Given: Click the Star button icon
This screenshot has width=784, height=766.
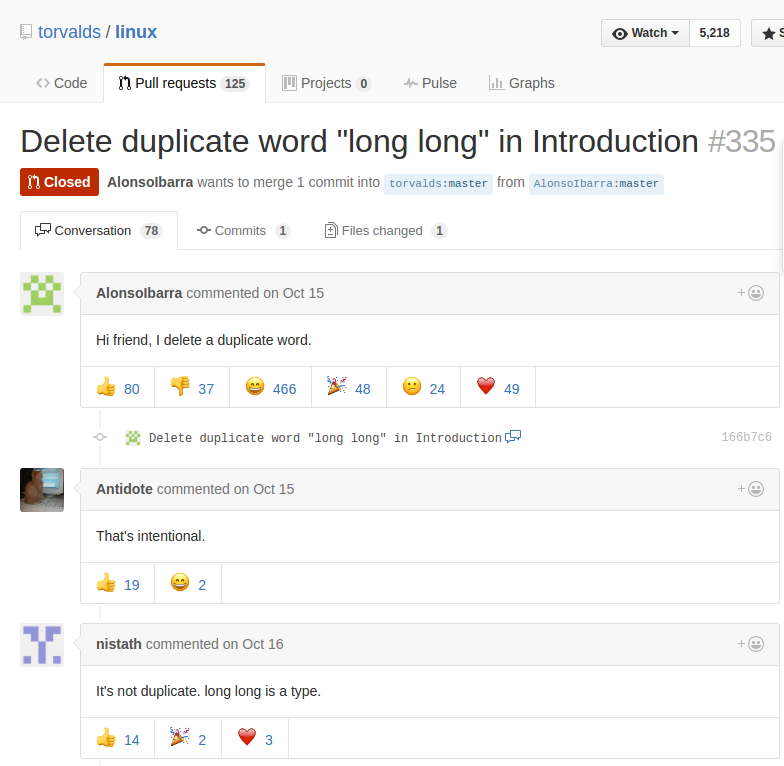Looking at the screenshot, I should 768,34.
